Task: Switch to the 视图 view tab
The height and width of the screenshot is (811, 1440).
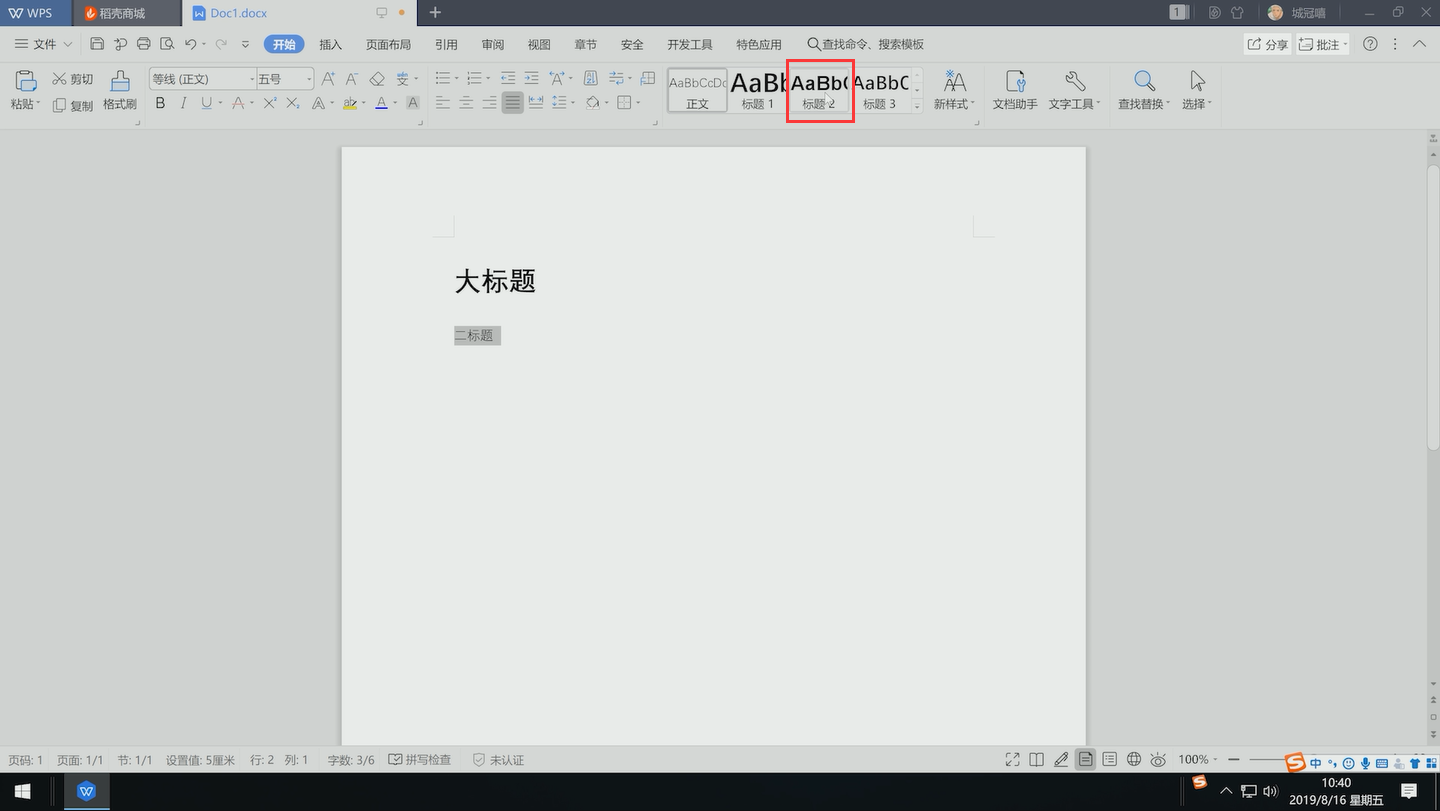Action: pyautogui.click(x=539, y=44)
